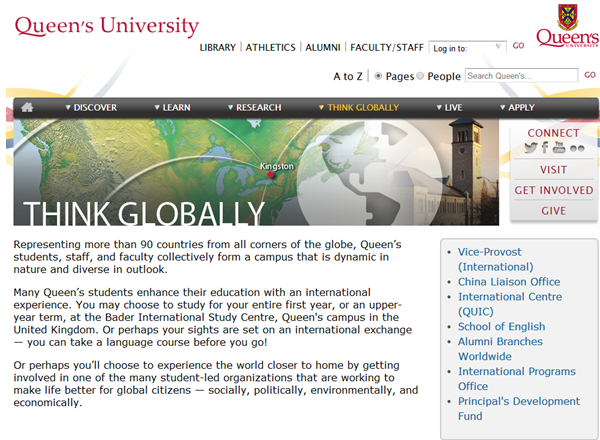Expand the Research menu
Image resolution: width=600 pixels, height=440 pixels.
254,108
